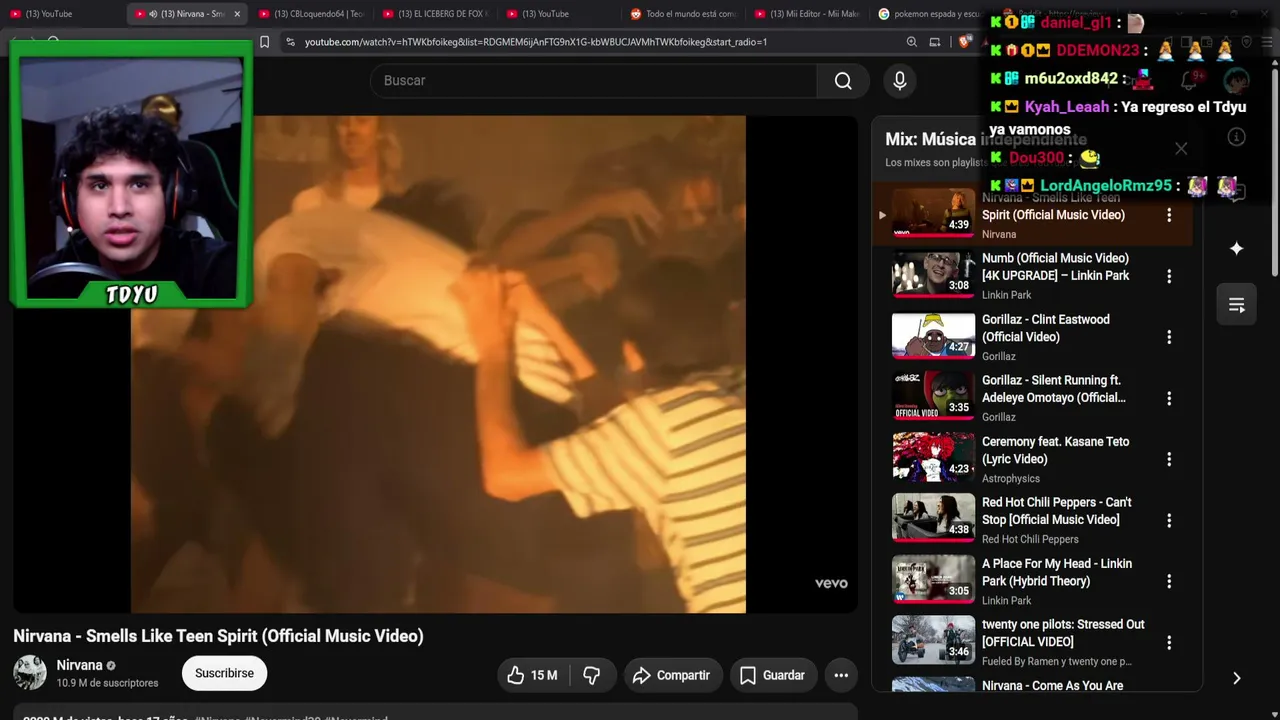Open the Ask sparkle icon in sidebar

point(1236,249)
